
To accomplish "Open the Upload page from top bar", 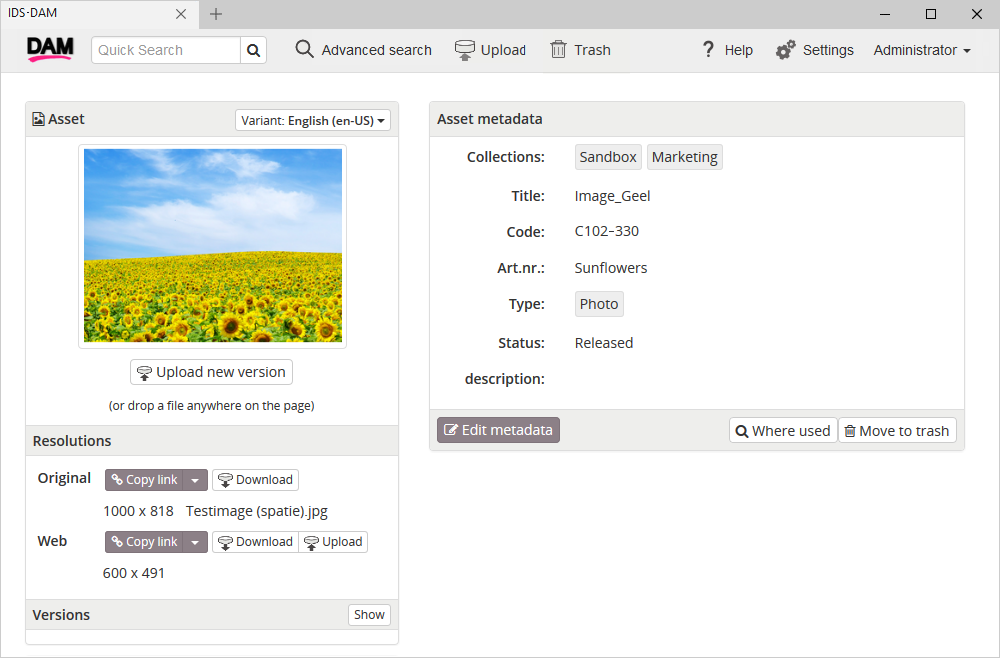I will pyautogui.click(x=490, y=50).
